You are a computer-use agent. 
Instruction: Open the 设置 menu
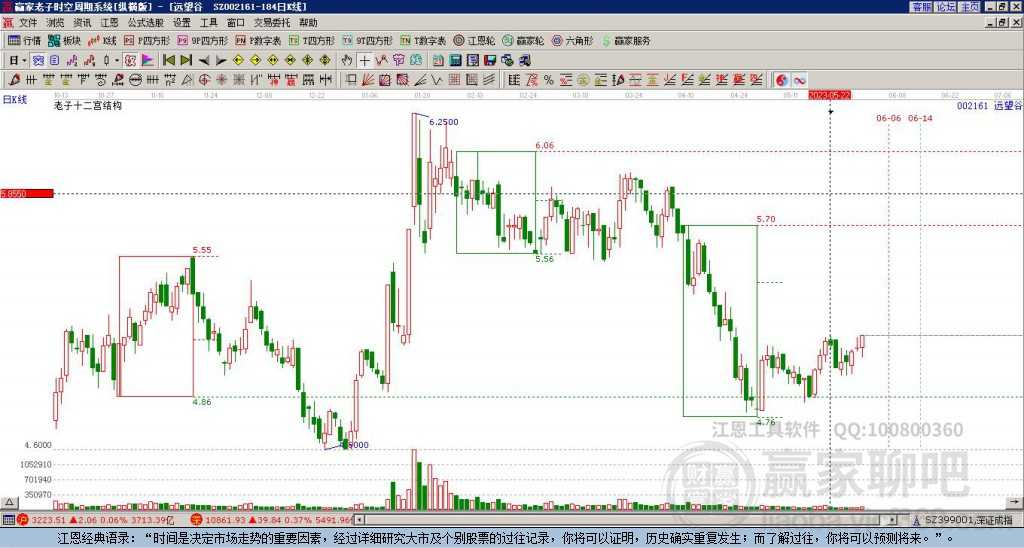[182, 22]
